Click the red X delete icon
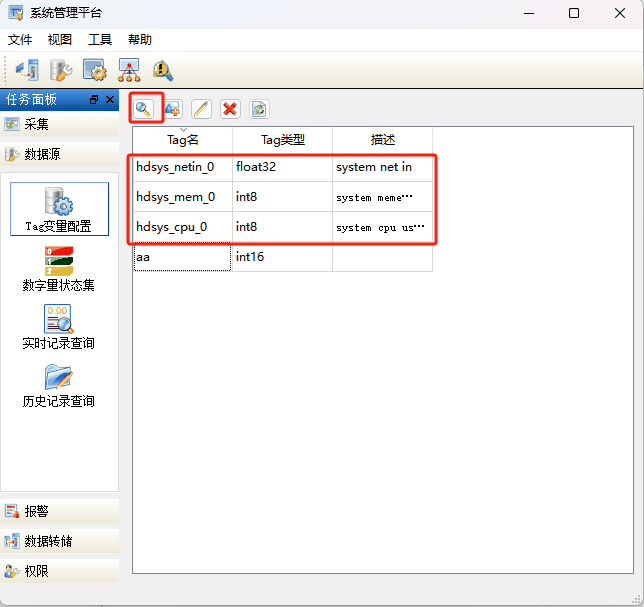The image size is (644, 607). click(230, 109)
